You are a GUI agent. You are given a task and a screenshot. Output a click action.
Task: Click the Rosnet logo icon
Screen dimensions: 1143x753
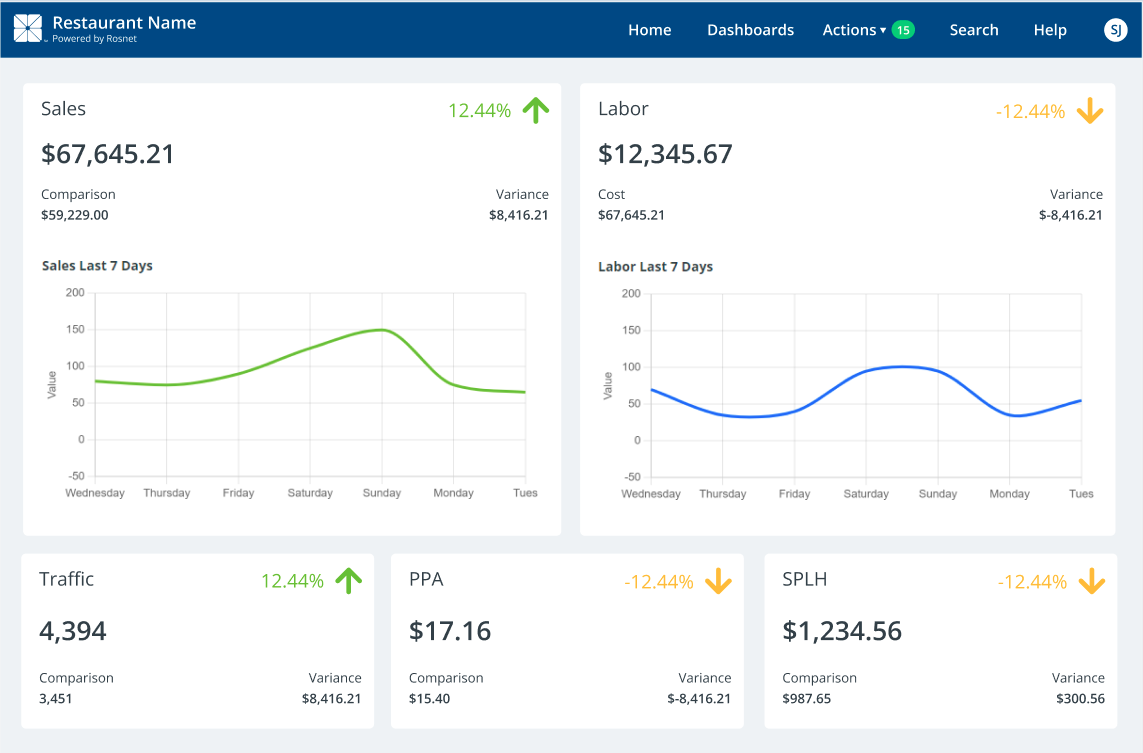click(x=28, y=29)
